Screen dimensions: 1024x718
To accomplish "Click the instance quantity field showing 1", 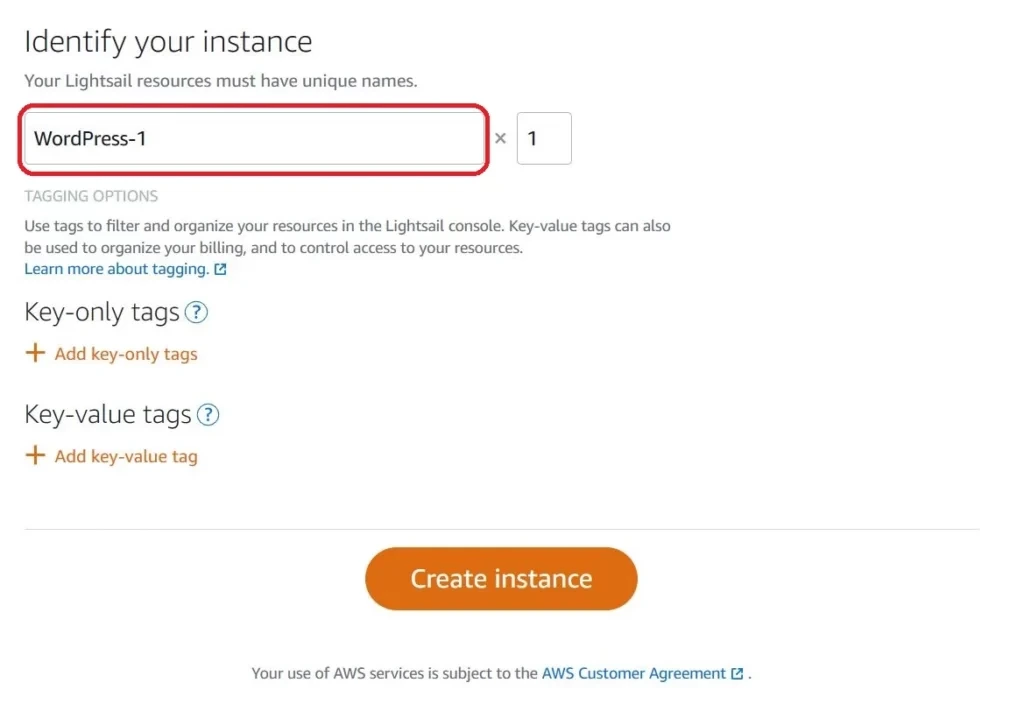I will (544, 138).
